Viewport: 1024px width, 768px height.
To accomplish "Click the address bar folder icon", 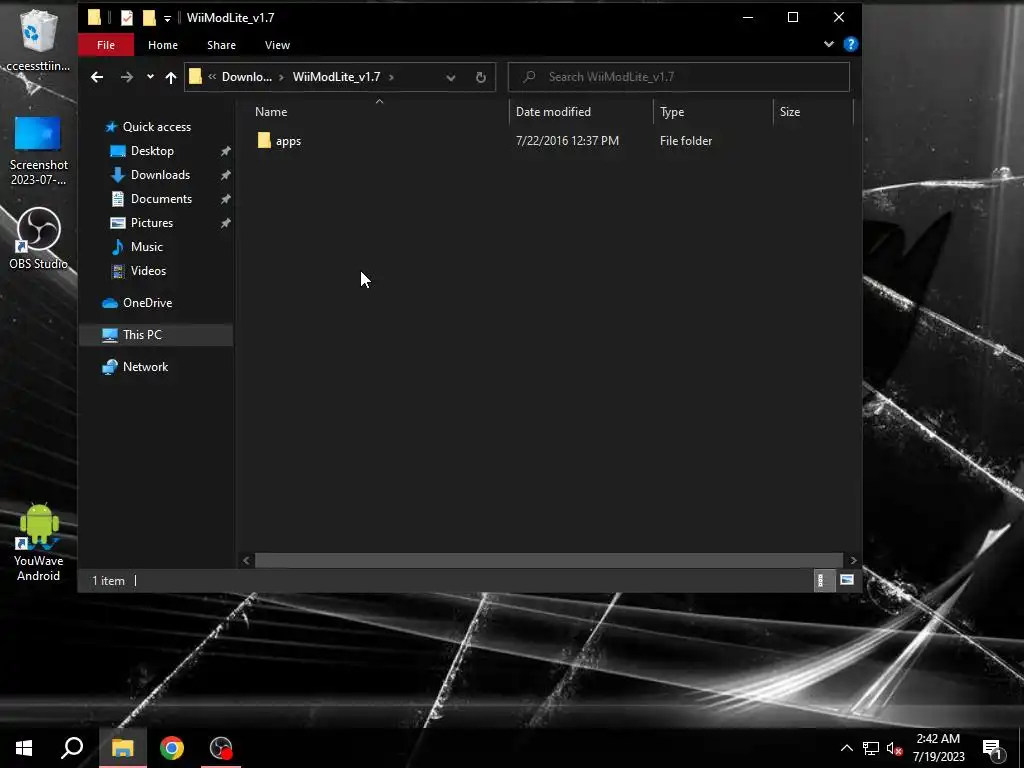I will click(195, 77).
